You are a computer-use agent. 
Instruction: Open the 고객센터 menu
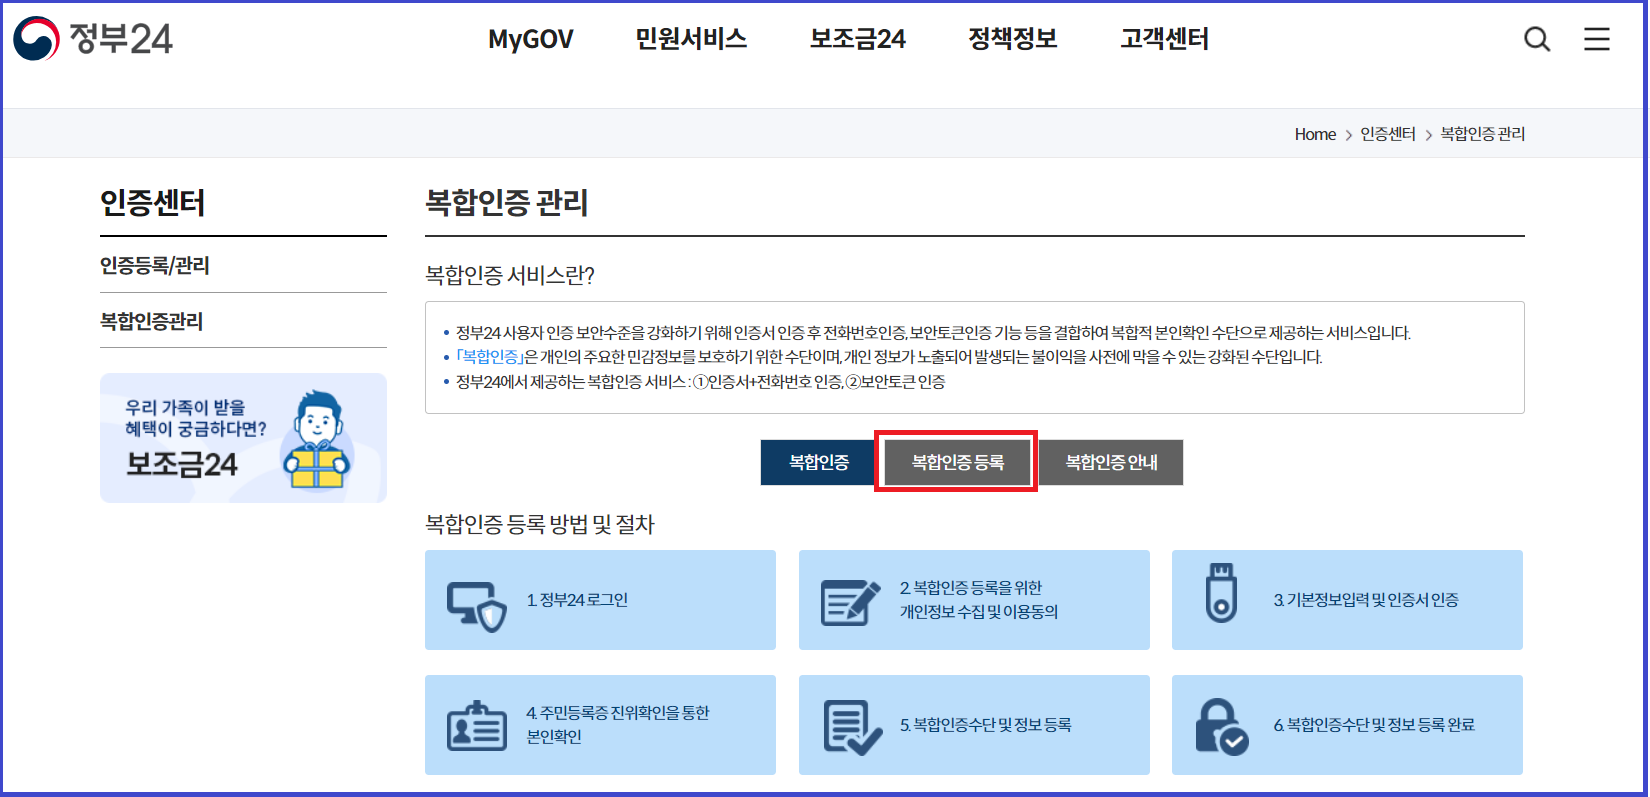point(1165,39)
